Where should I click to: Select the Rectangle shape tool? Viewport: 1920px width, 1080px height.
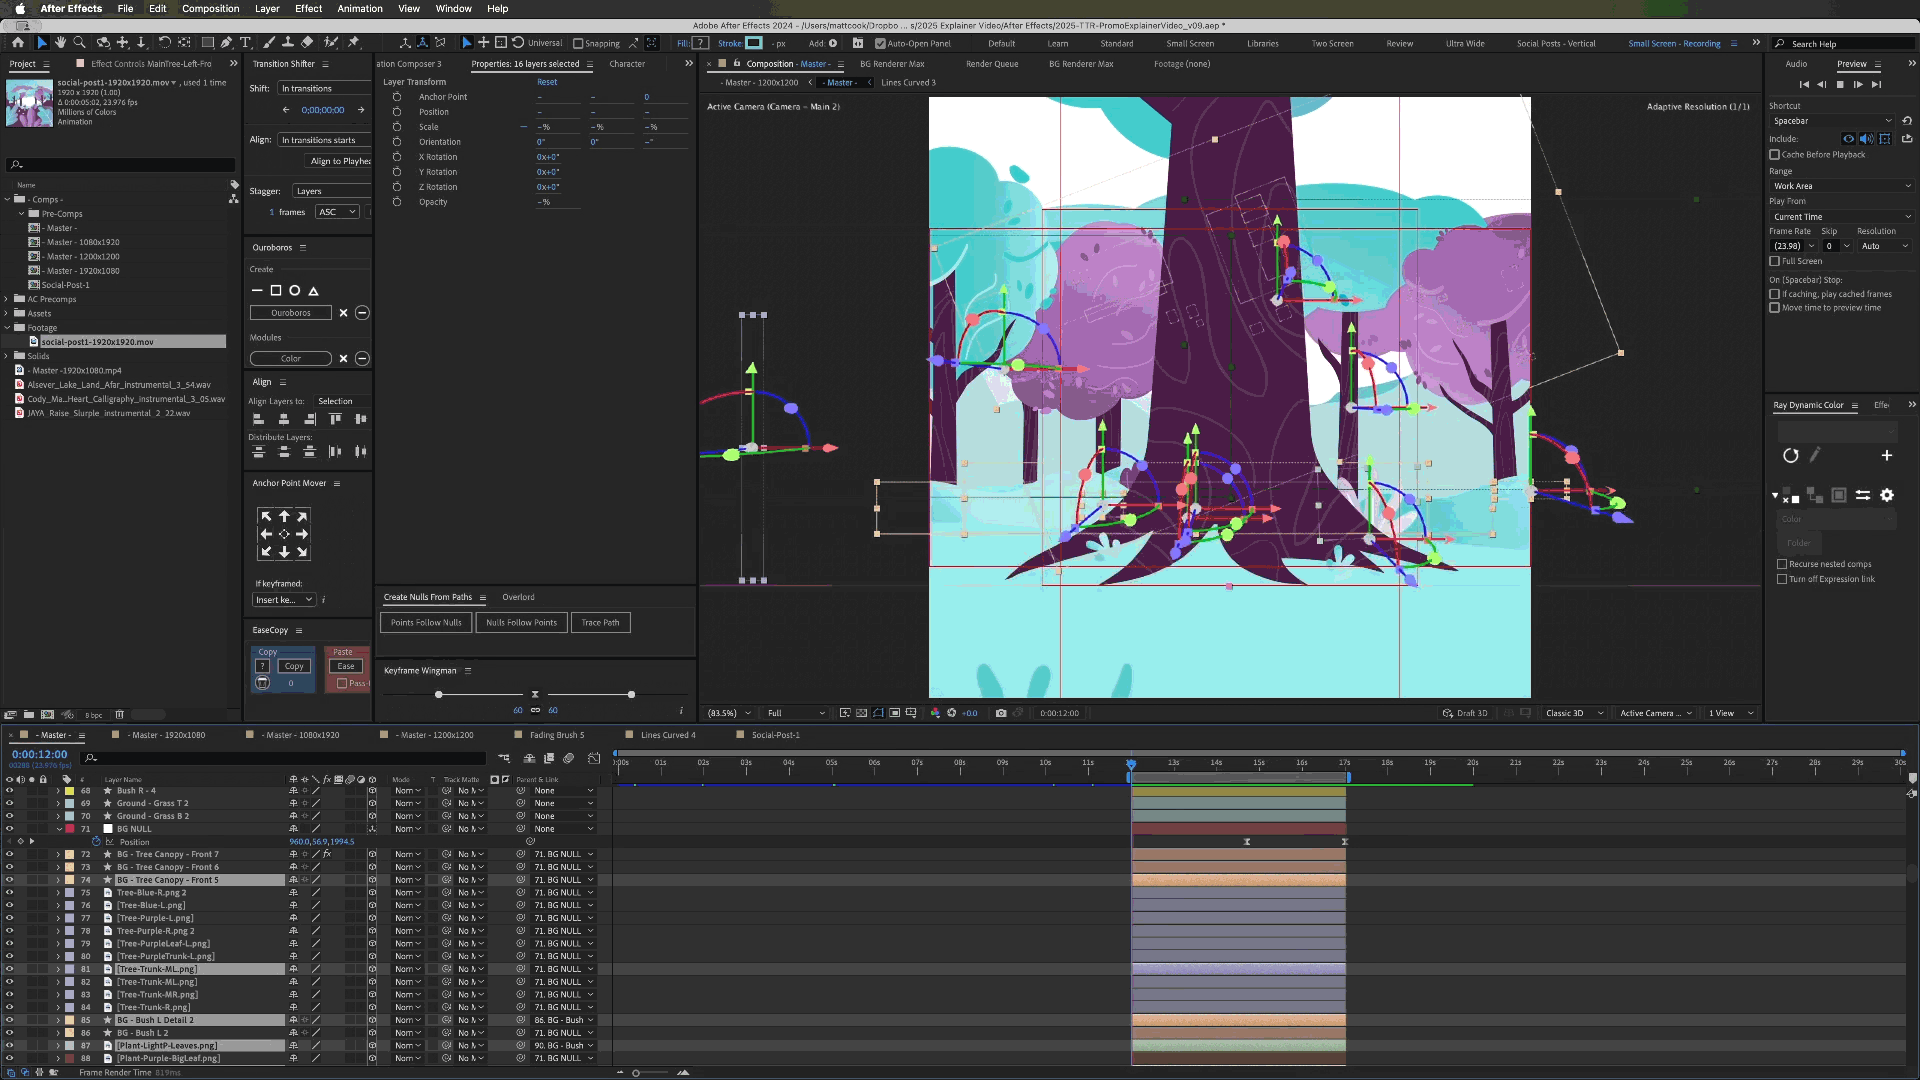coord(207,43)
